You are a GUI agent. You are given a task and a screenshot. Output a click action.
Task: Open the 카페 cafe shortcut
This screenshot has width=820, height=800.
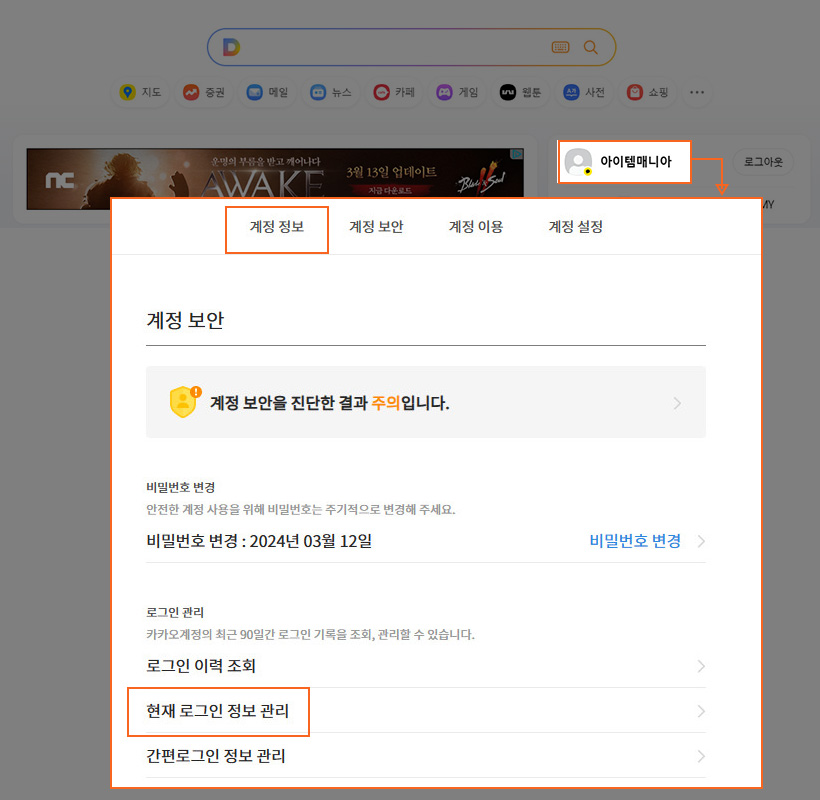point(393,92)
